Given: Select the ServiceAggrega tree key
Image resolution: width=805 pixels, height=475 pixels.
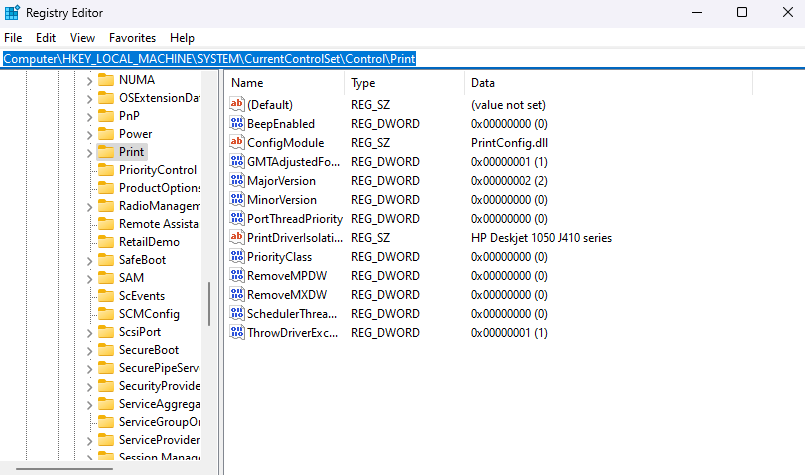Looking at the screenshot, I should pos(159,404).
